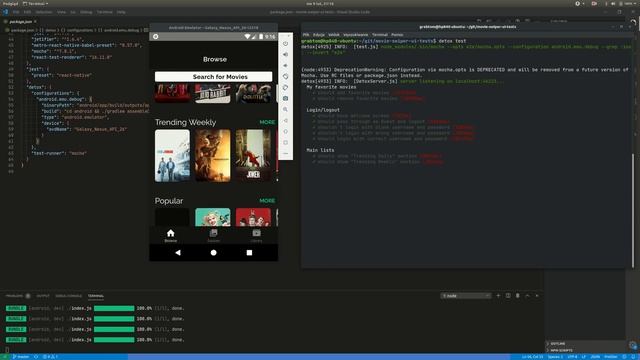This screenshot has width=640, height=360.
Task: Open Edycja menu in terminal window
Action: pyautogui.click(x=319, y=35)
